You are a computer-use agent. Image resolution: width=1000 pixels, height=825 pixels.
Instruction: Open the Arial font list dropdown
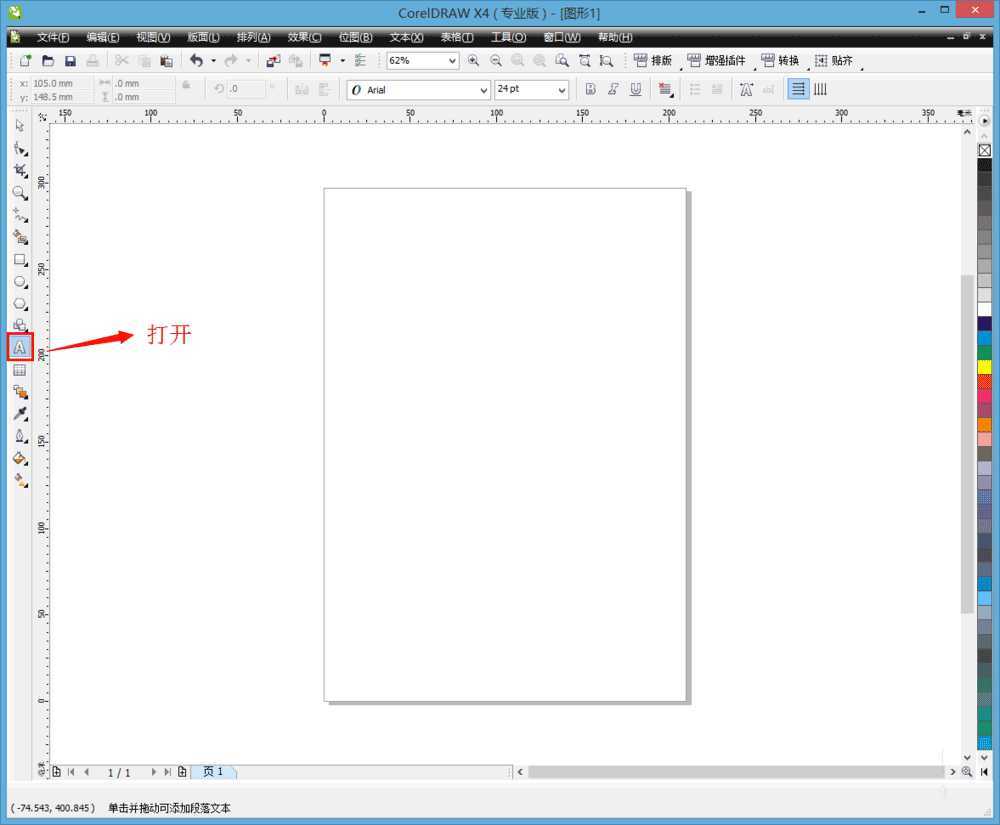(x=483, y=90)
